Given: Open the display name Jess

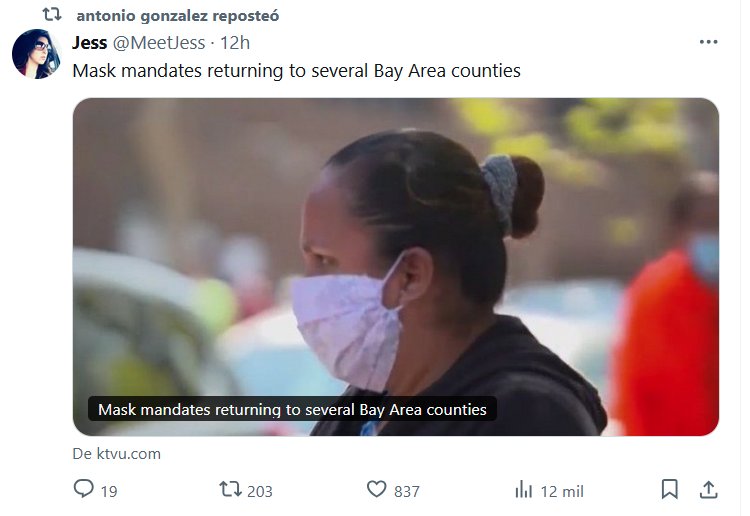Looking at the screenshot, I should point(89,43).
